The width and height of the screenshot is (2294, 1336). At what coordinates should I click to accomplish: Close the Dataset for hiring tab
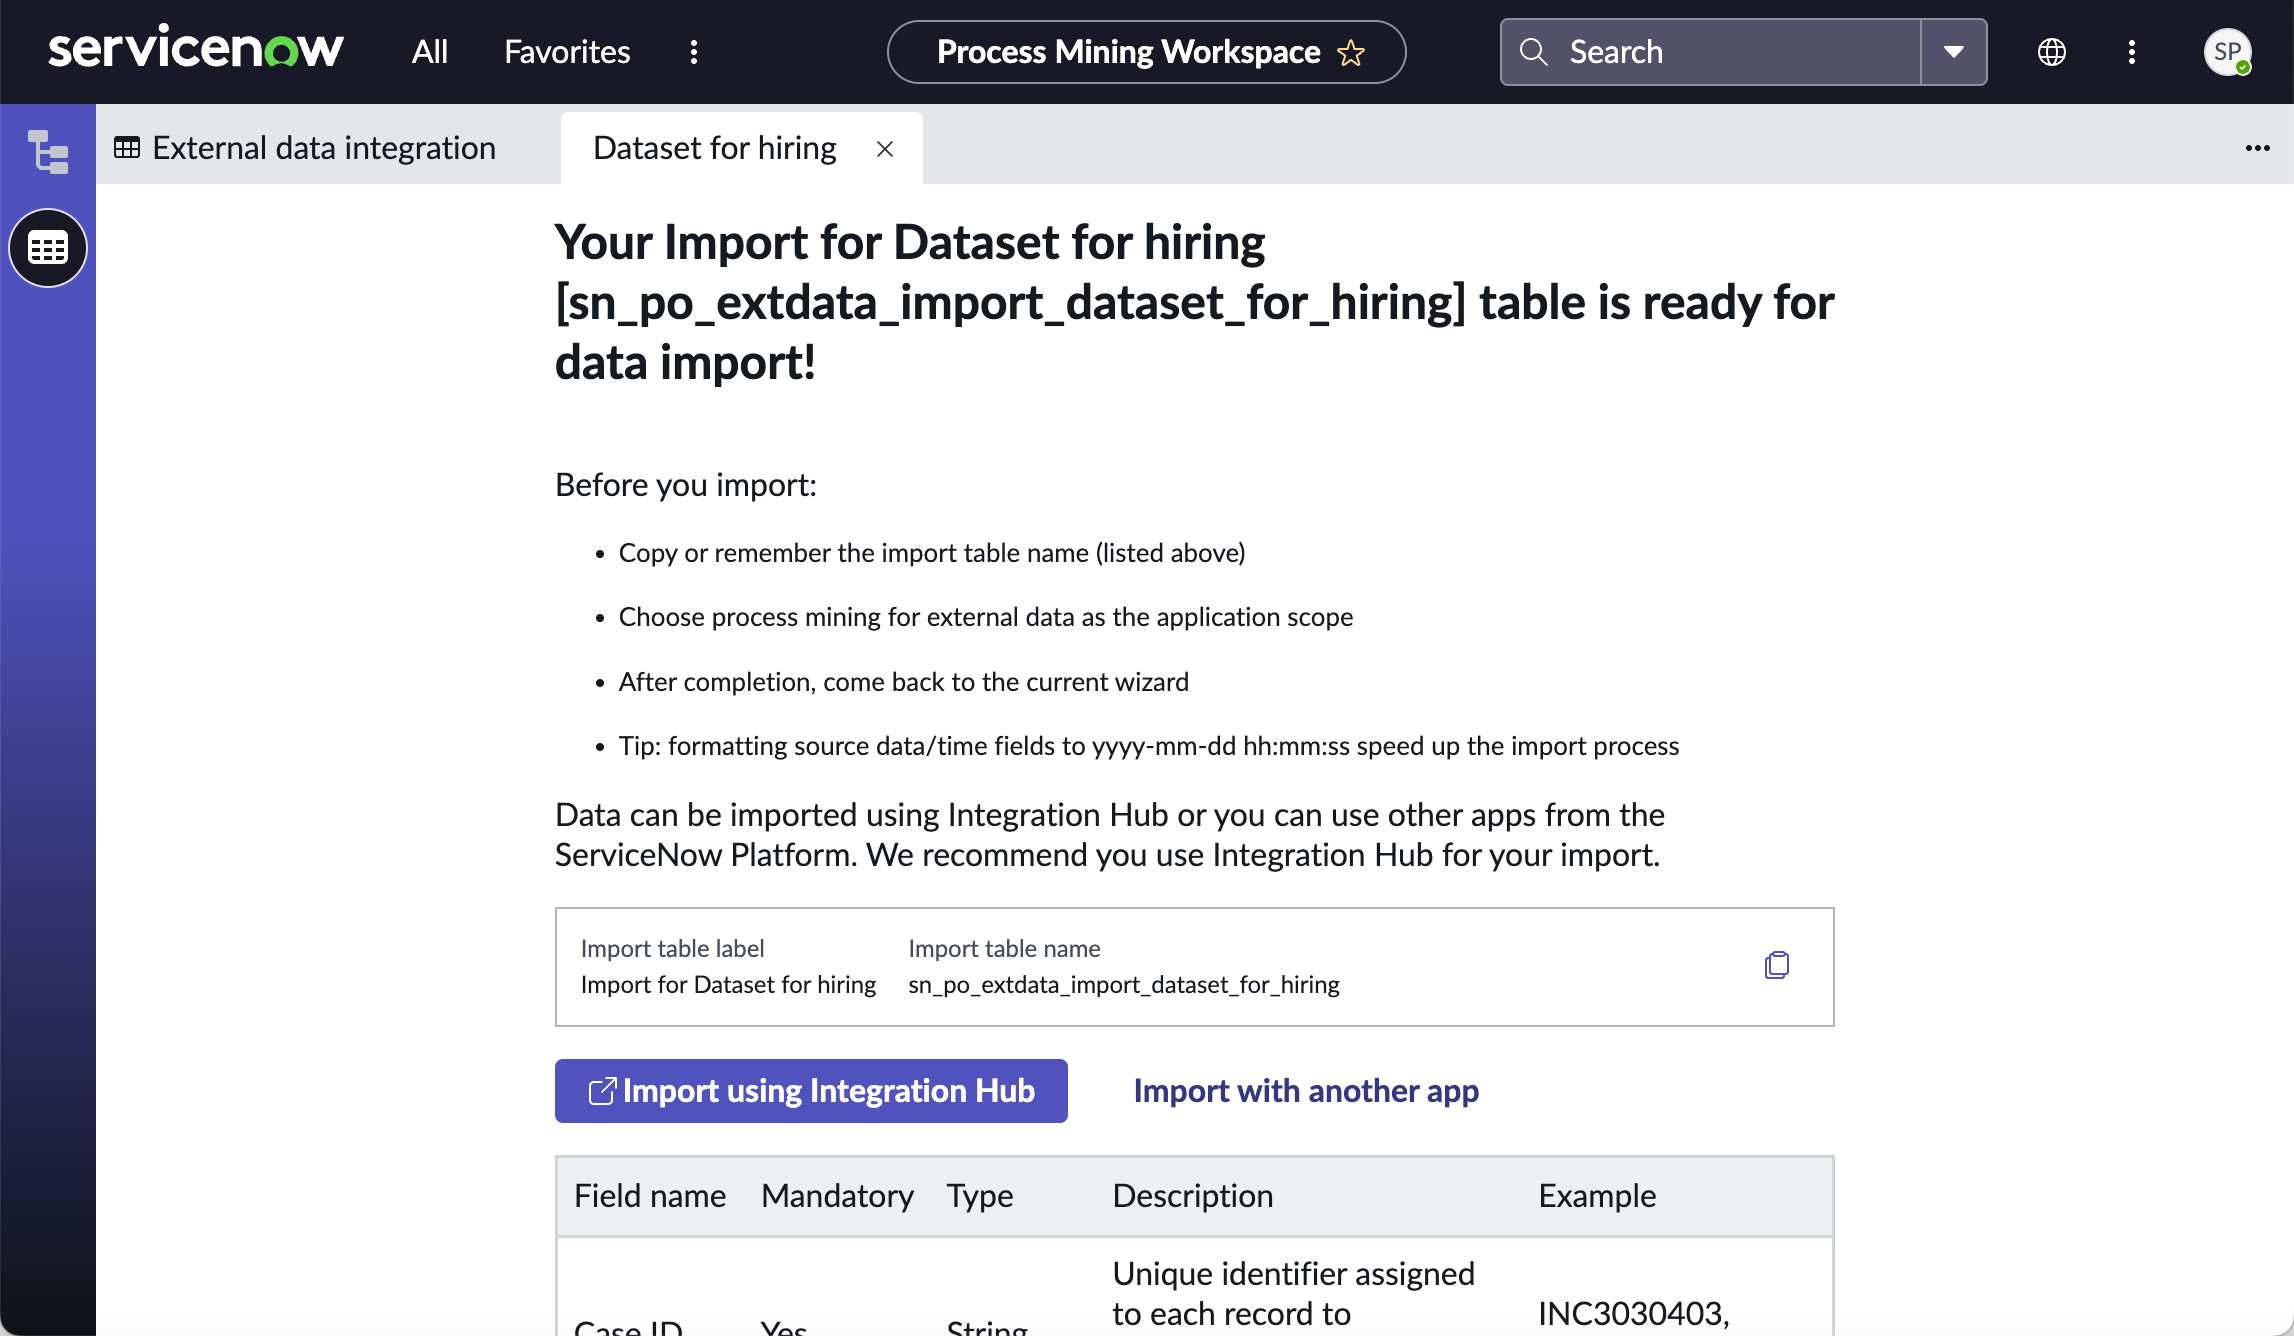coord(885,149)
